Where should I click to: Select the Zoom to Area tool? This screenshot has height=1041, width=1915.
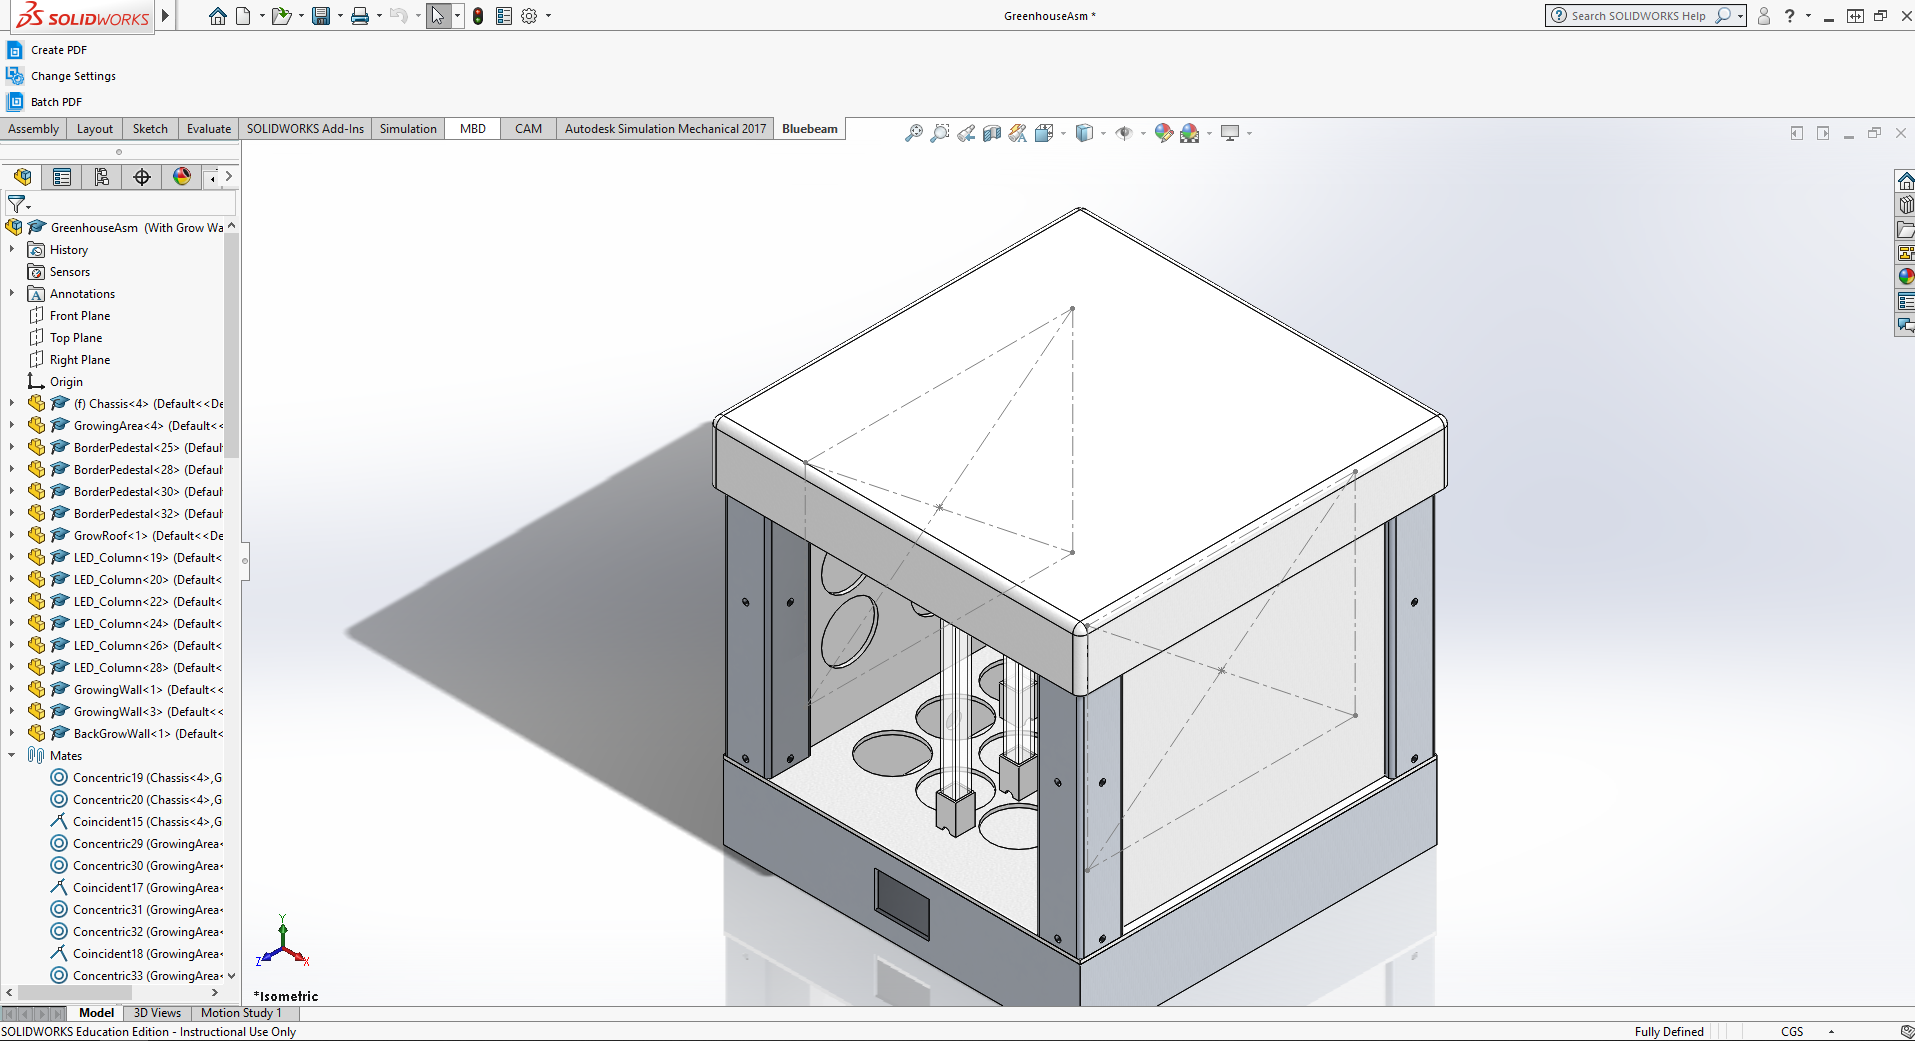[x=940, y=133]
